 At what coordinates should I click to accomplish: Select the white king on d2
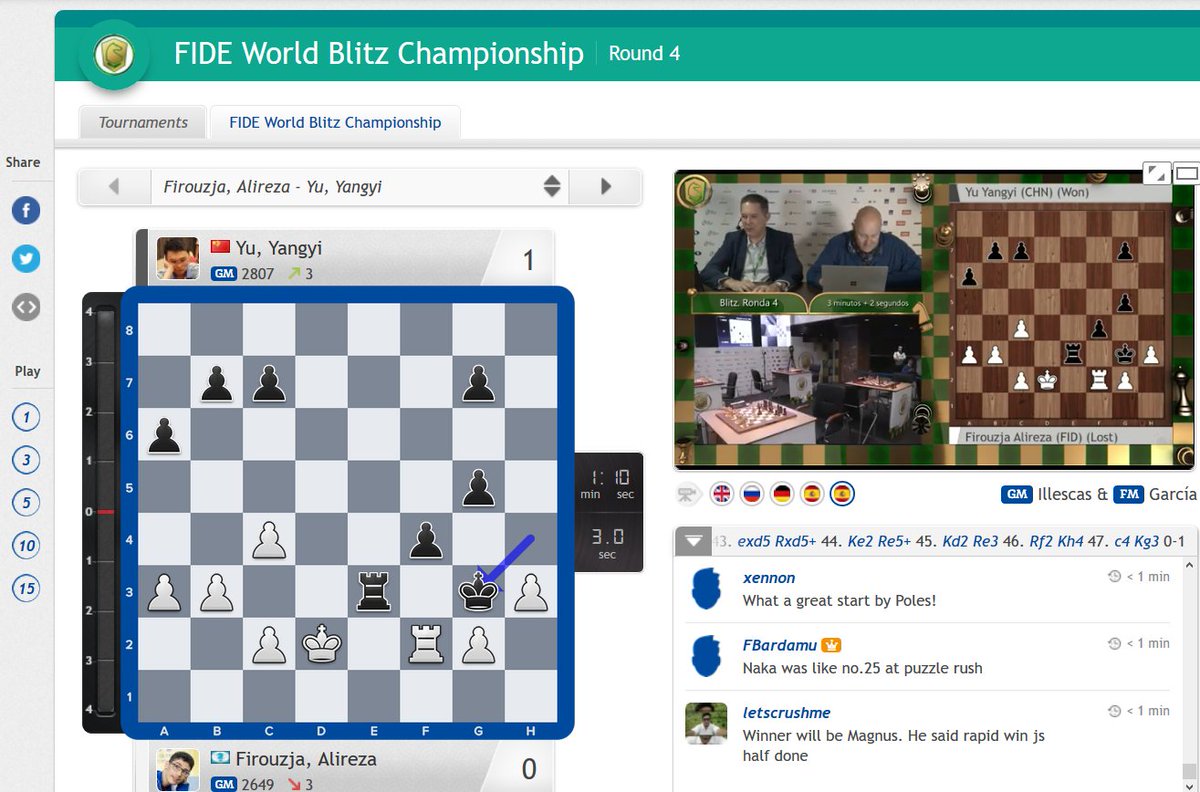[322, 644]
